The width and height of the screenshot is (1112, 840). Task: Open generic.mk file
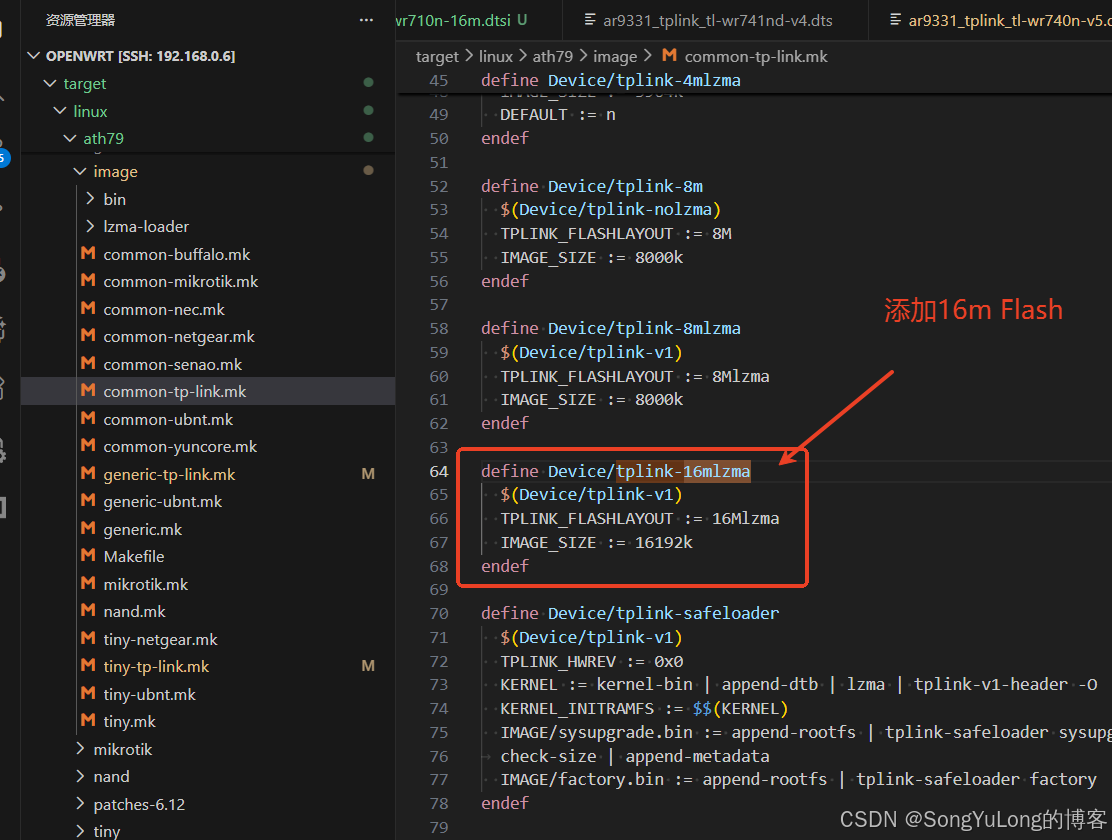pyautogui.click(x=143, y=529)
